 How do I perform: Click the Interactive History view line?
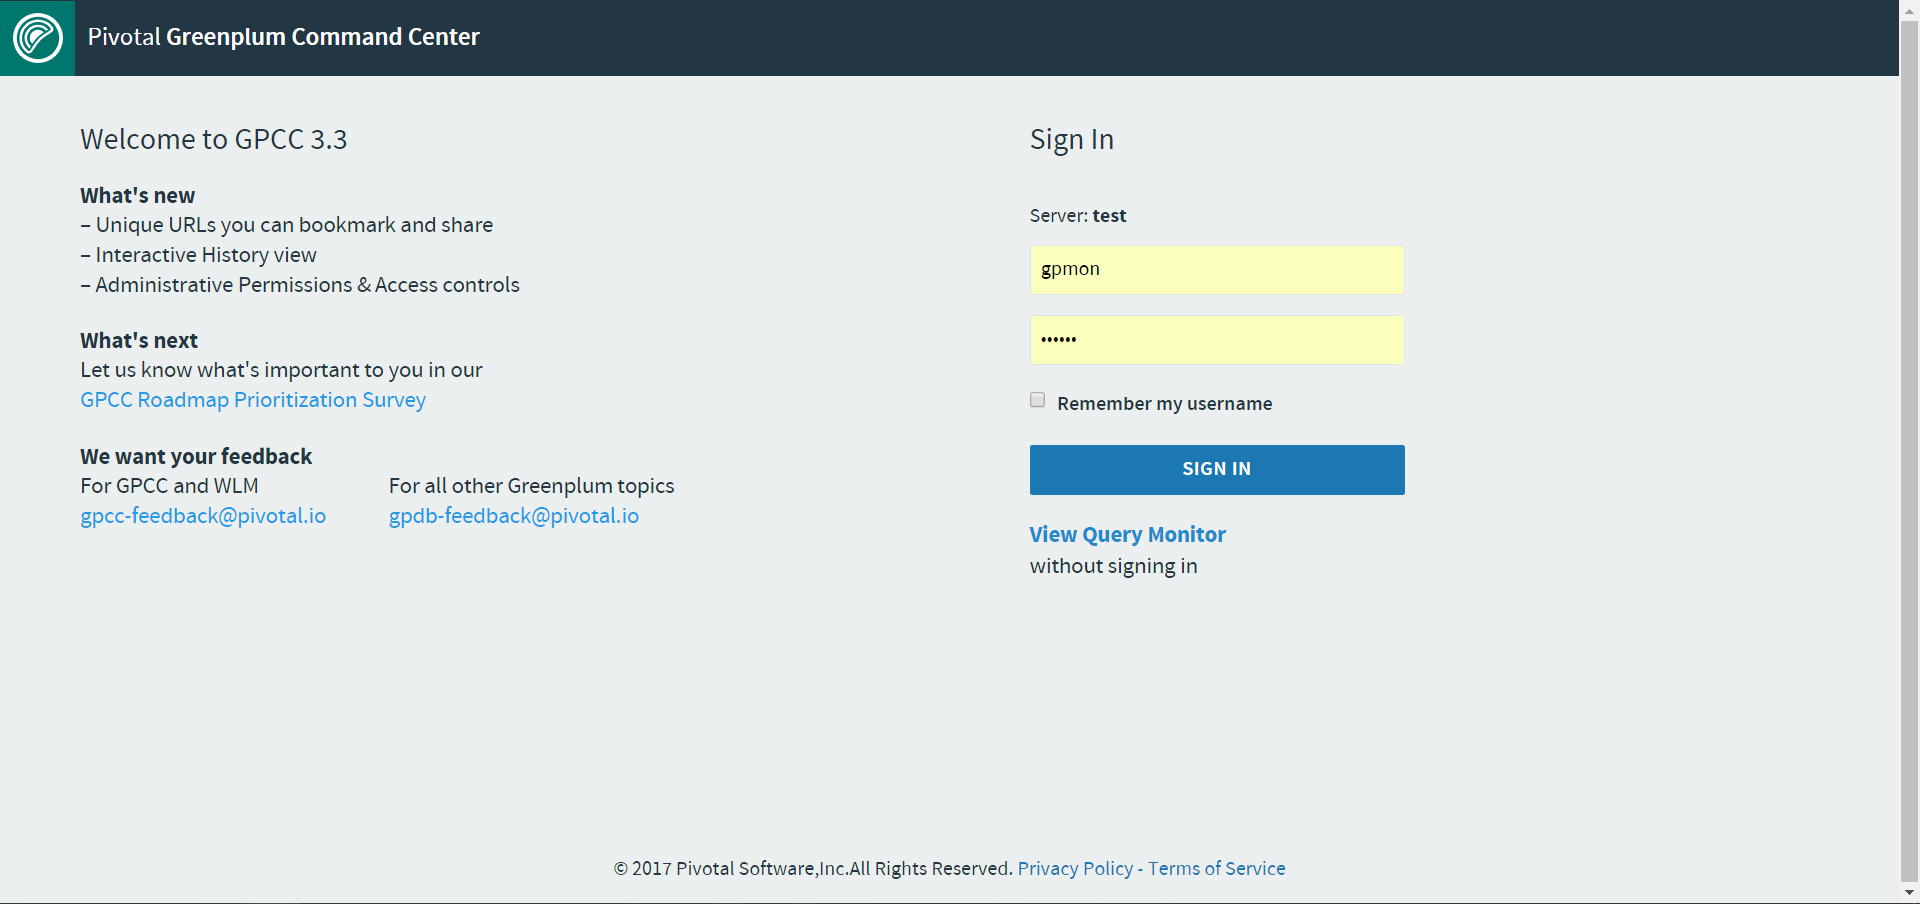(198, 255)
